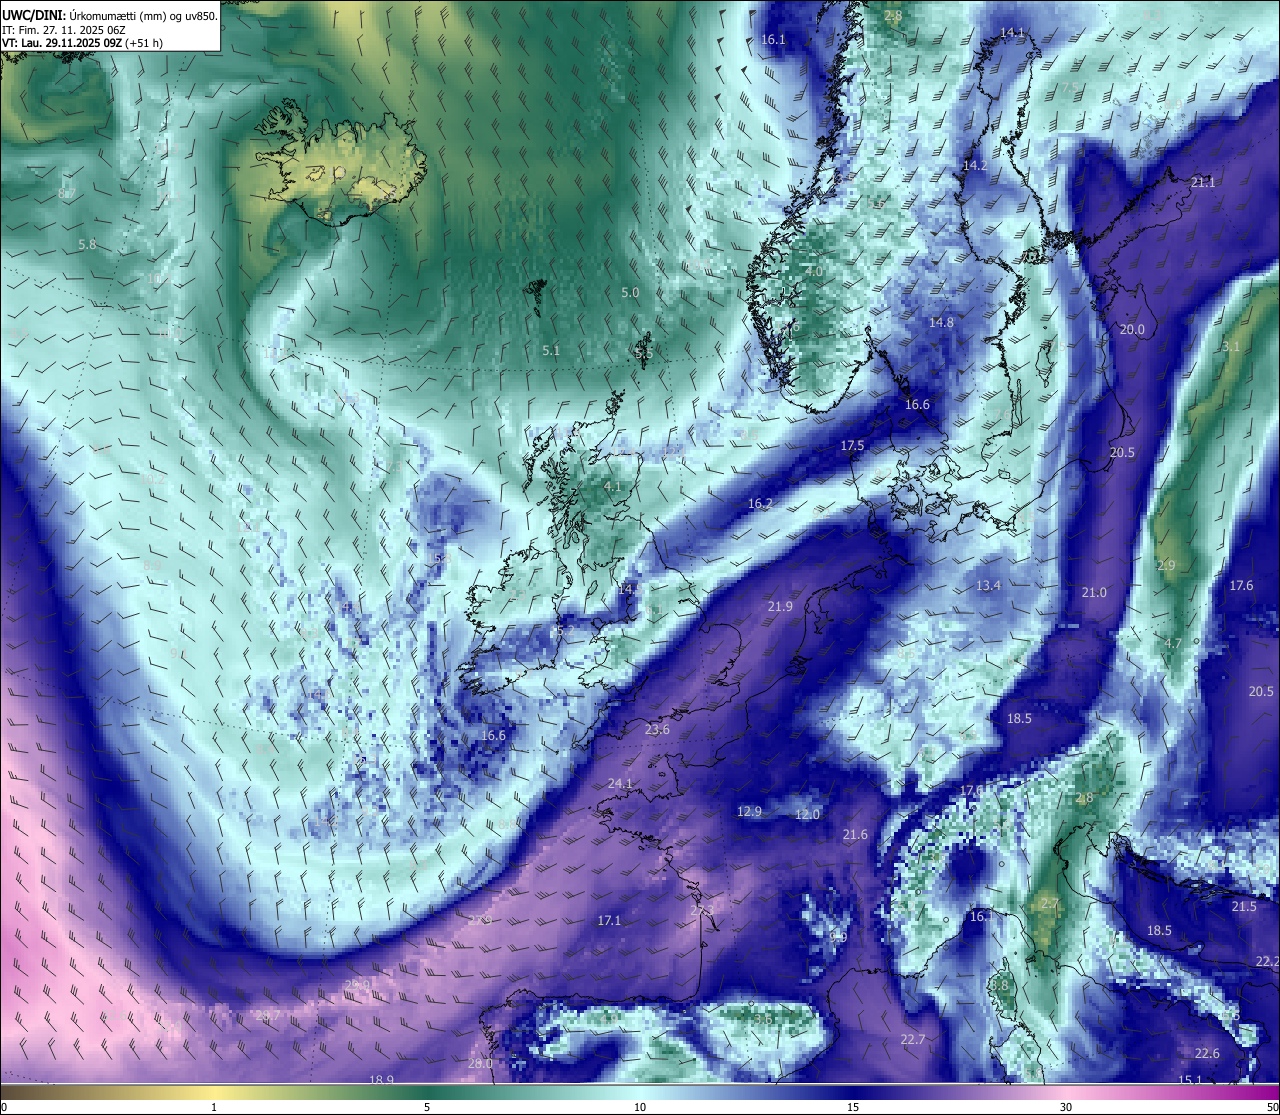
Task: Click the value label '20.0'
Action: (x=1131, y=330)
